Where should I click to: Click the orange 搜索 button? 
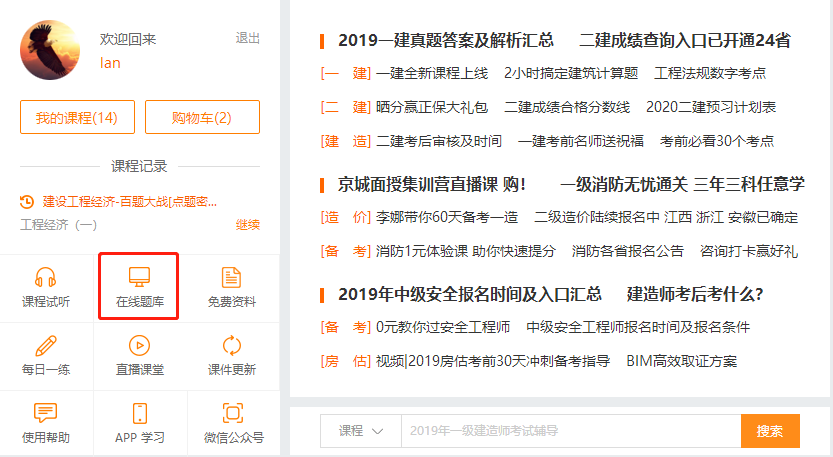(769, 431)
